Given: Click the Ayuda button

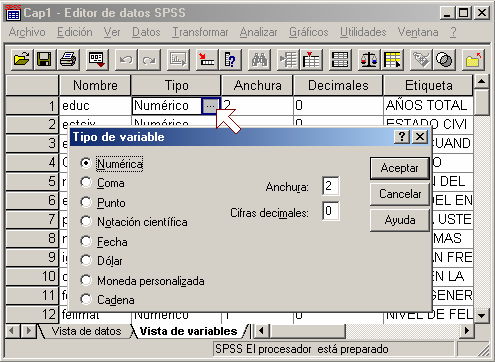Looking at the screenshot, I should point(400,220).
